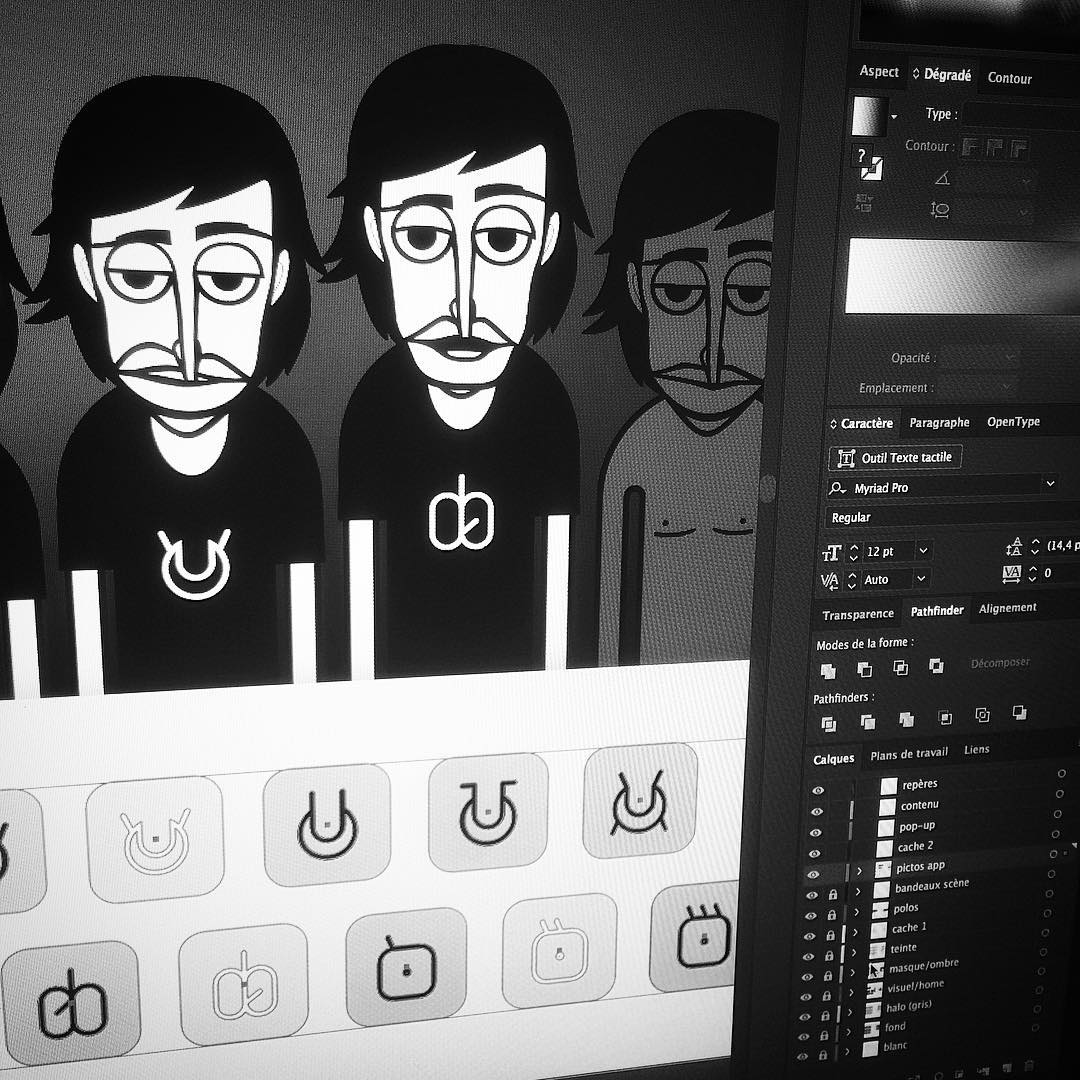1080x1080 pixels.
Task: Click the Soustraction shape mode icon
Action: tap(864, 668)
